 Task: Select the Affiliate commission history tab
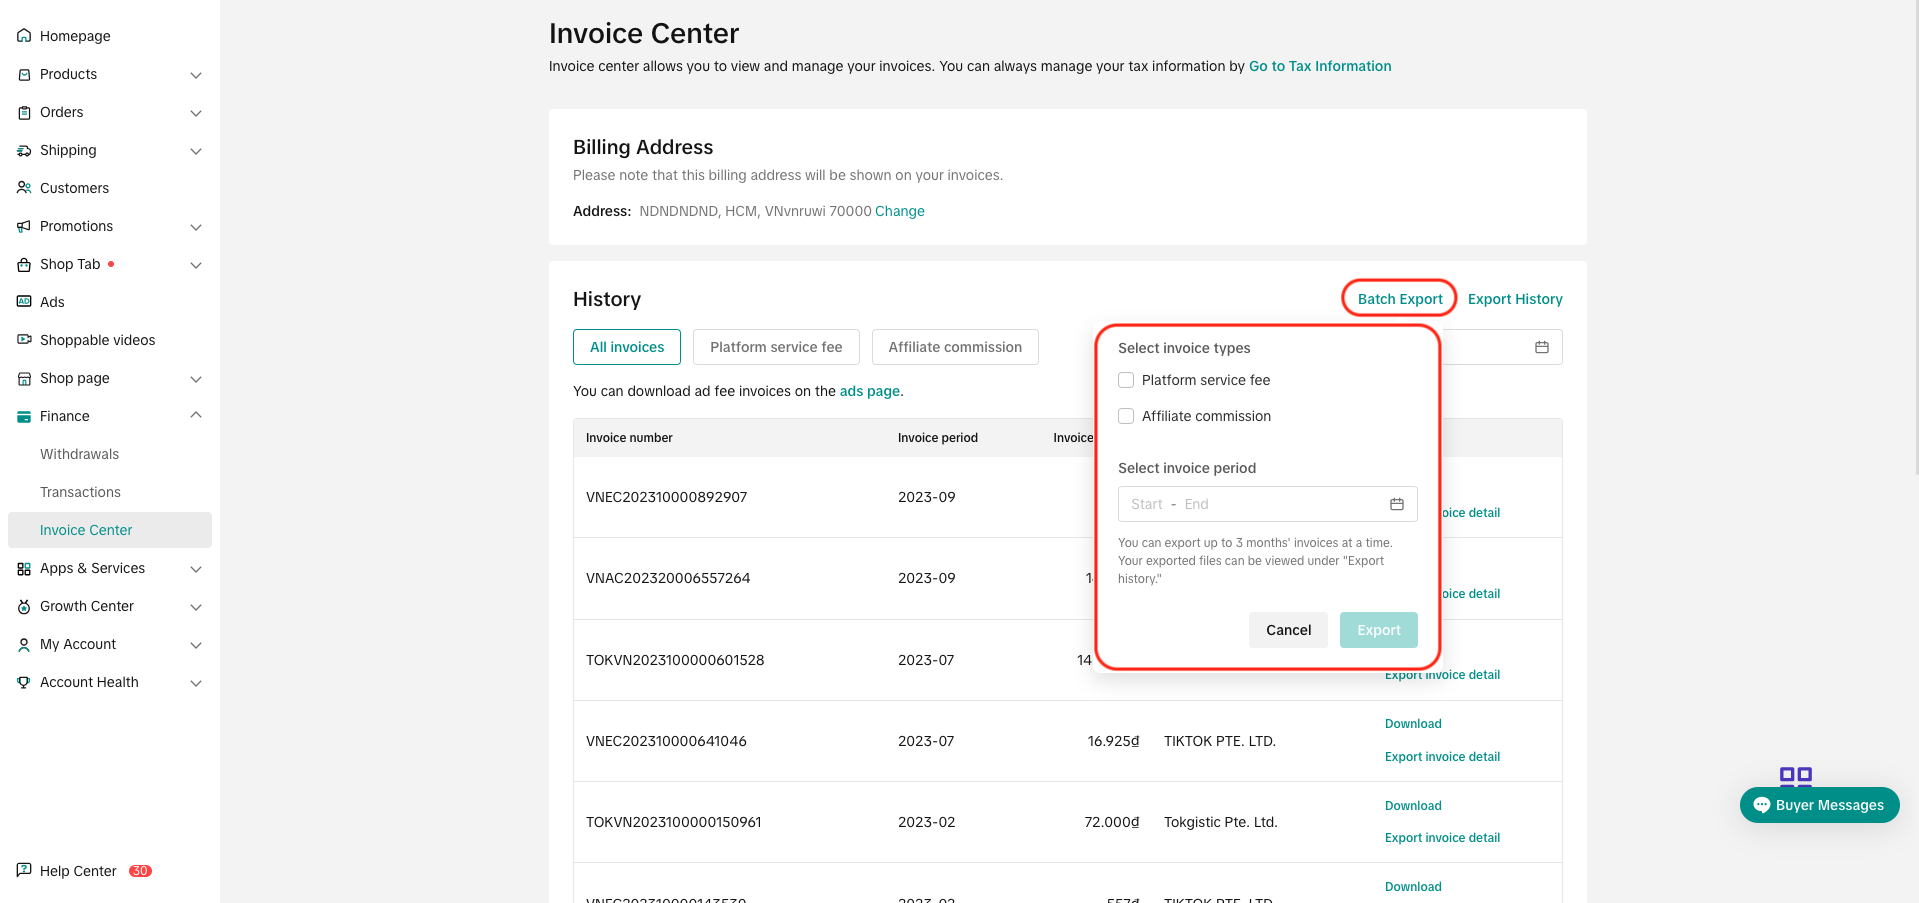click(x=954, y=347)
